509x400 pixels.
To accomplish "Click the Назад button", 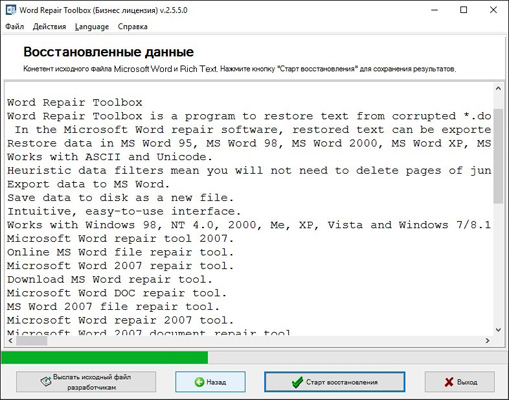I will [x=210, y=382].
